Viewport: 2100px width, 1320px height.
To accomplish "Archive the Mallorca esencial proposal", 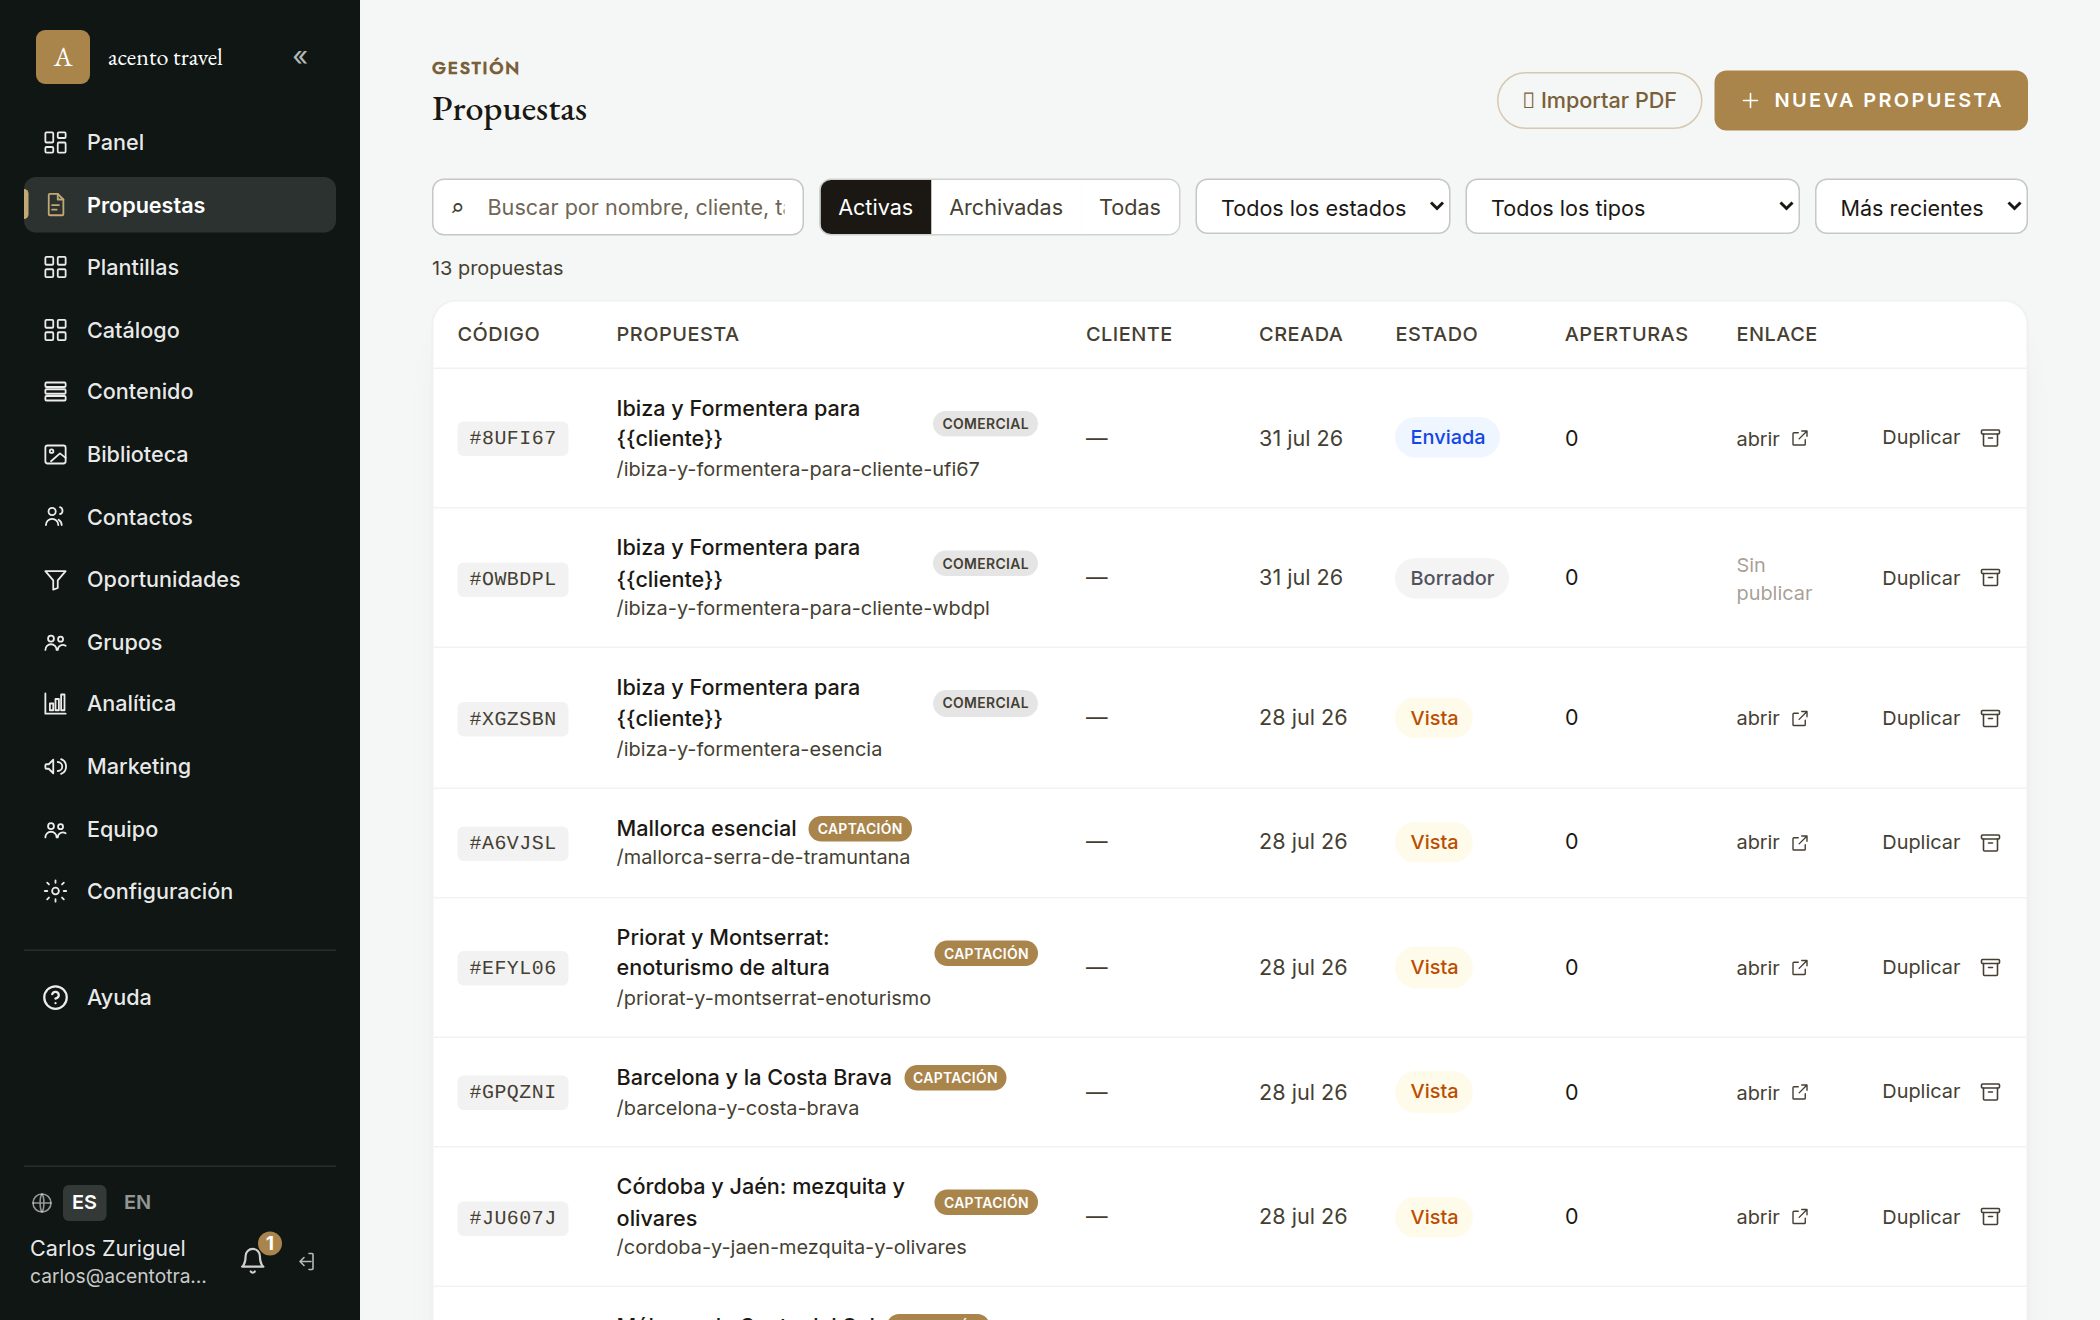I will [x=1990, y=842].
